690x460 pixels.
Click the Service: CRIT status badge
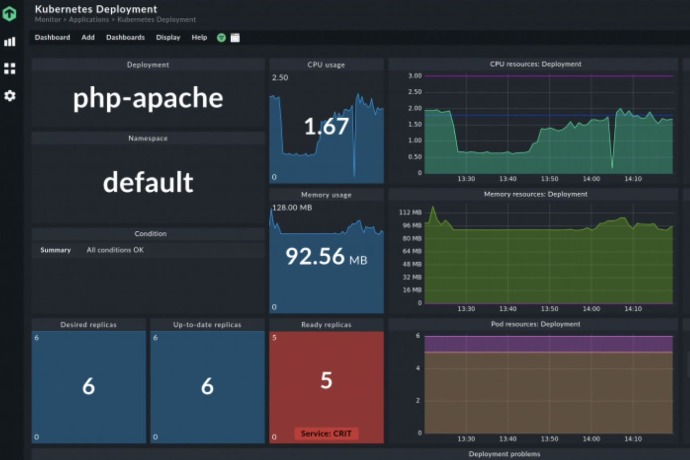click(x=326, y=434)
